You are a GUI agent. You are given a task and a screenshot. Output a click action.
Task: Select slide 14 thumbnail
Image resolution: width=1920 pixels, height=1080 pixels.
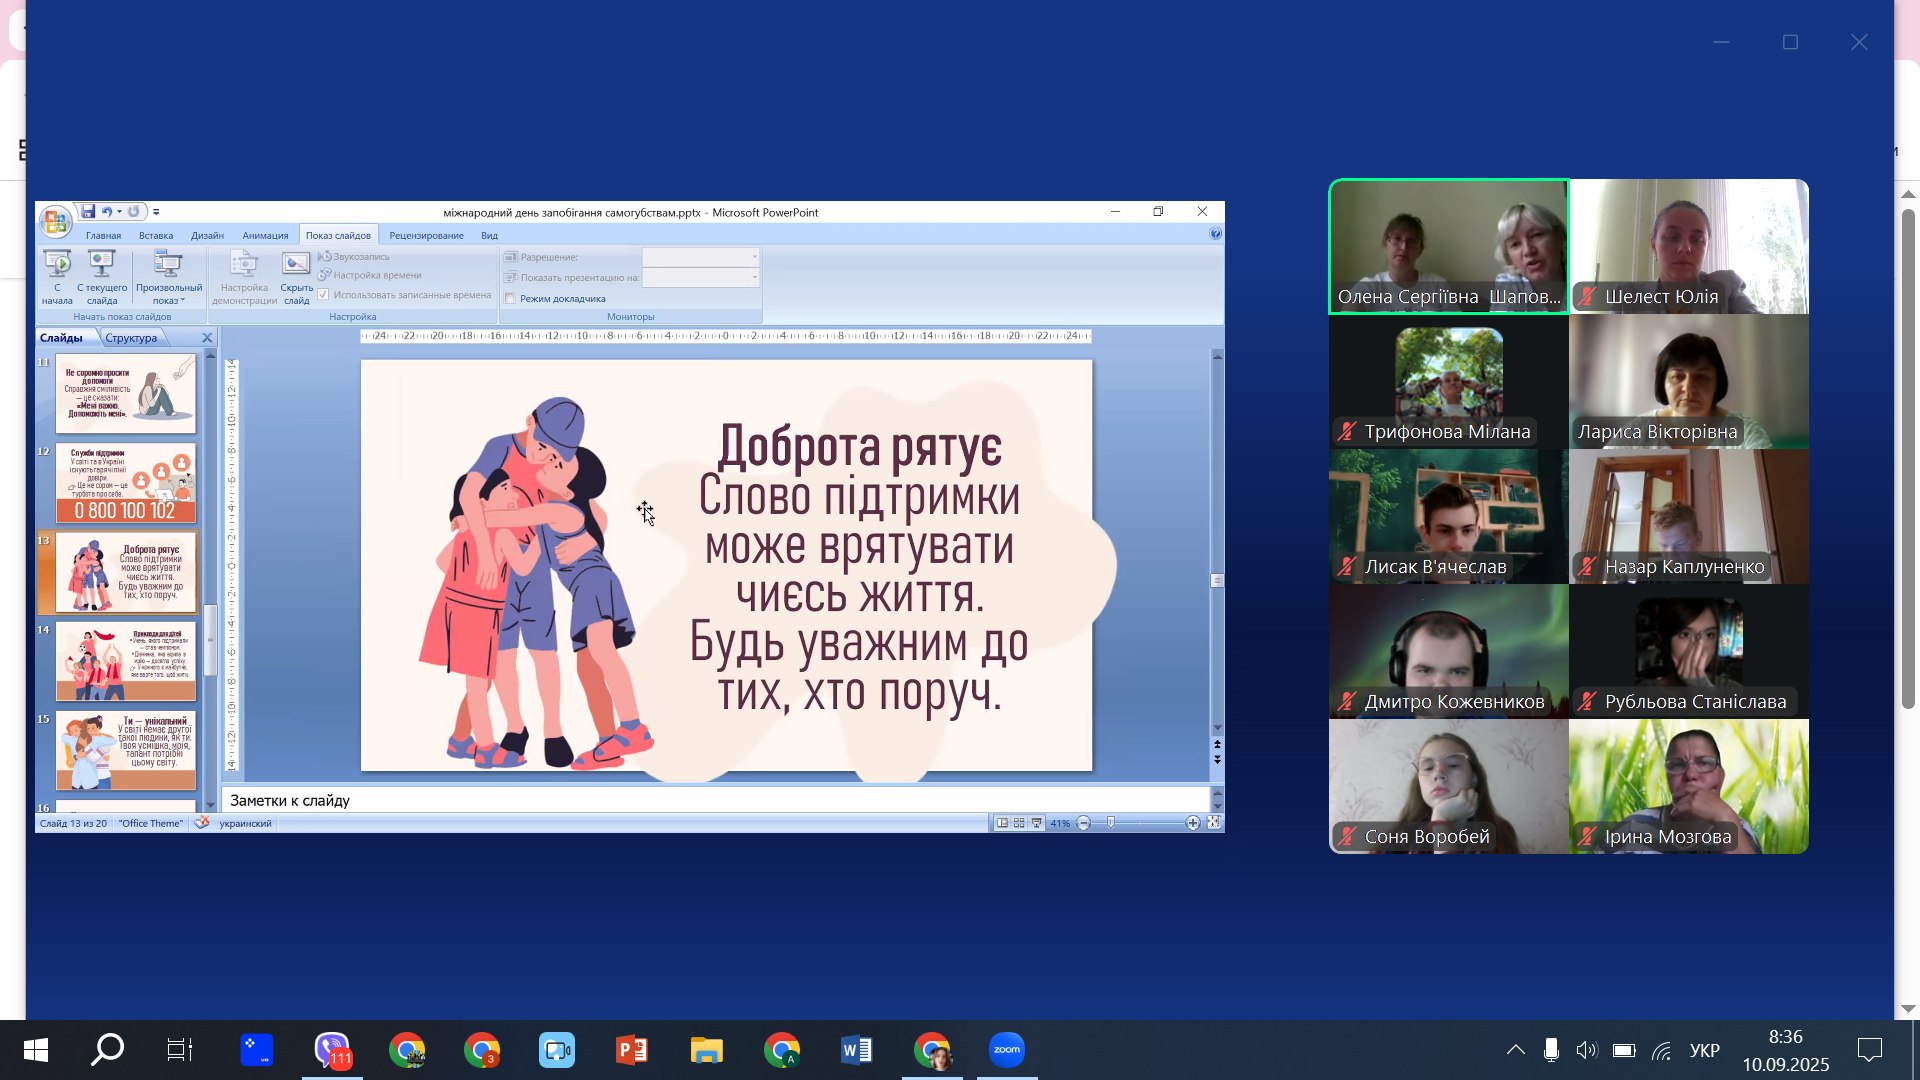click(x=125, y=661)
